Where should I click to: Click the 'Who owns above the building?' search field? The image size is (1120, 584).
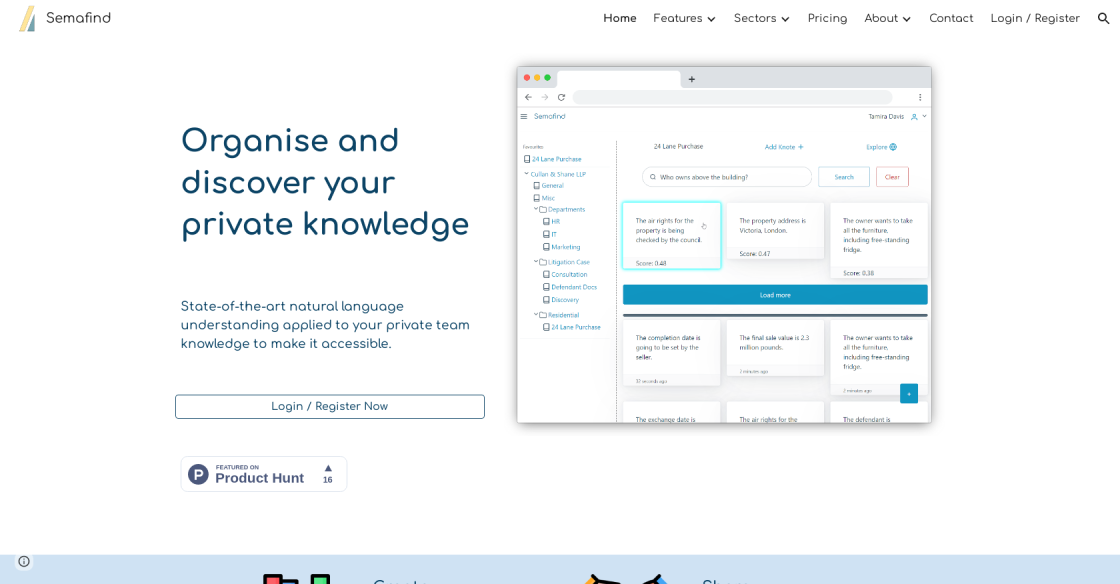point(727,177)
